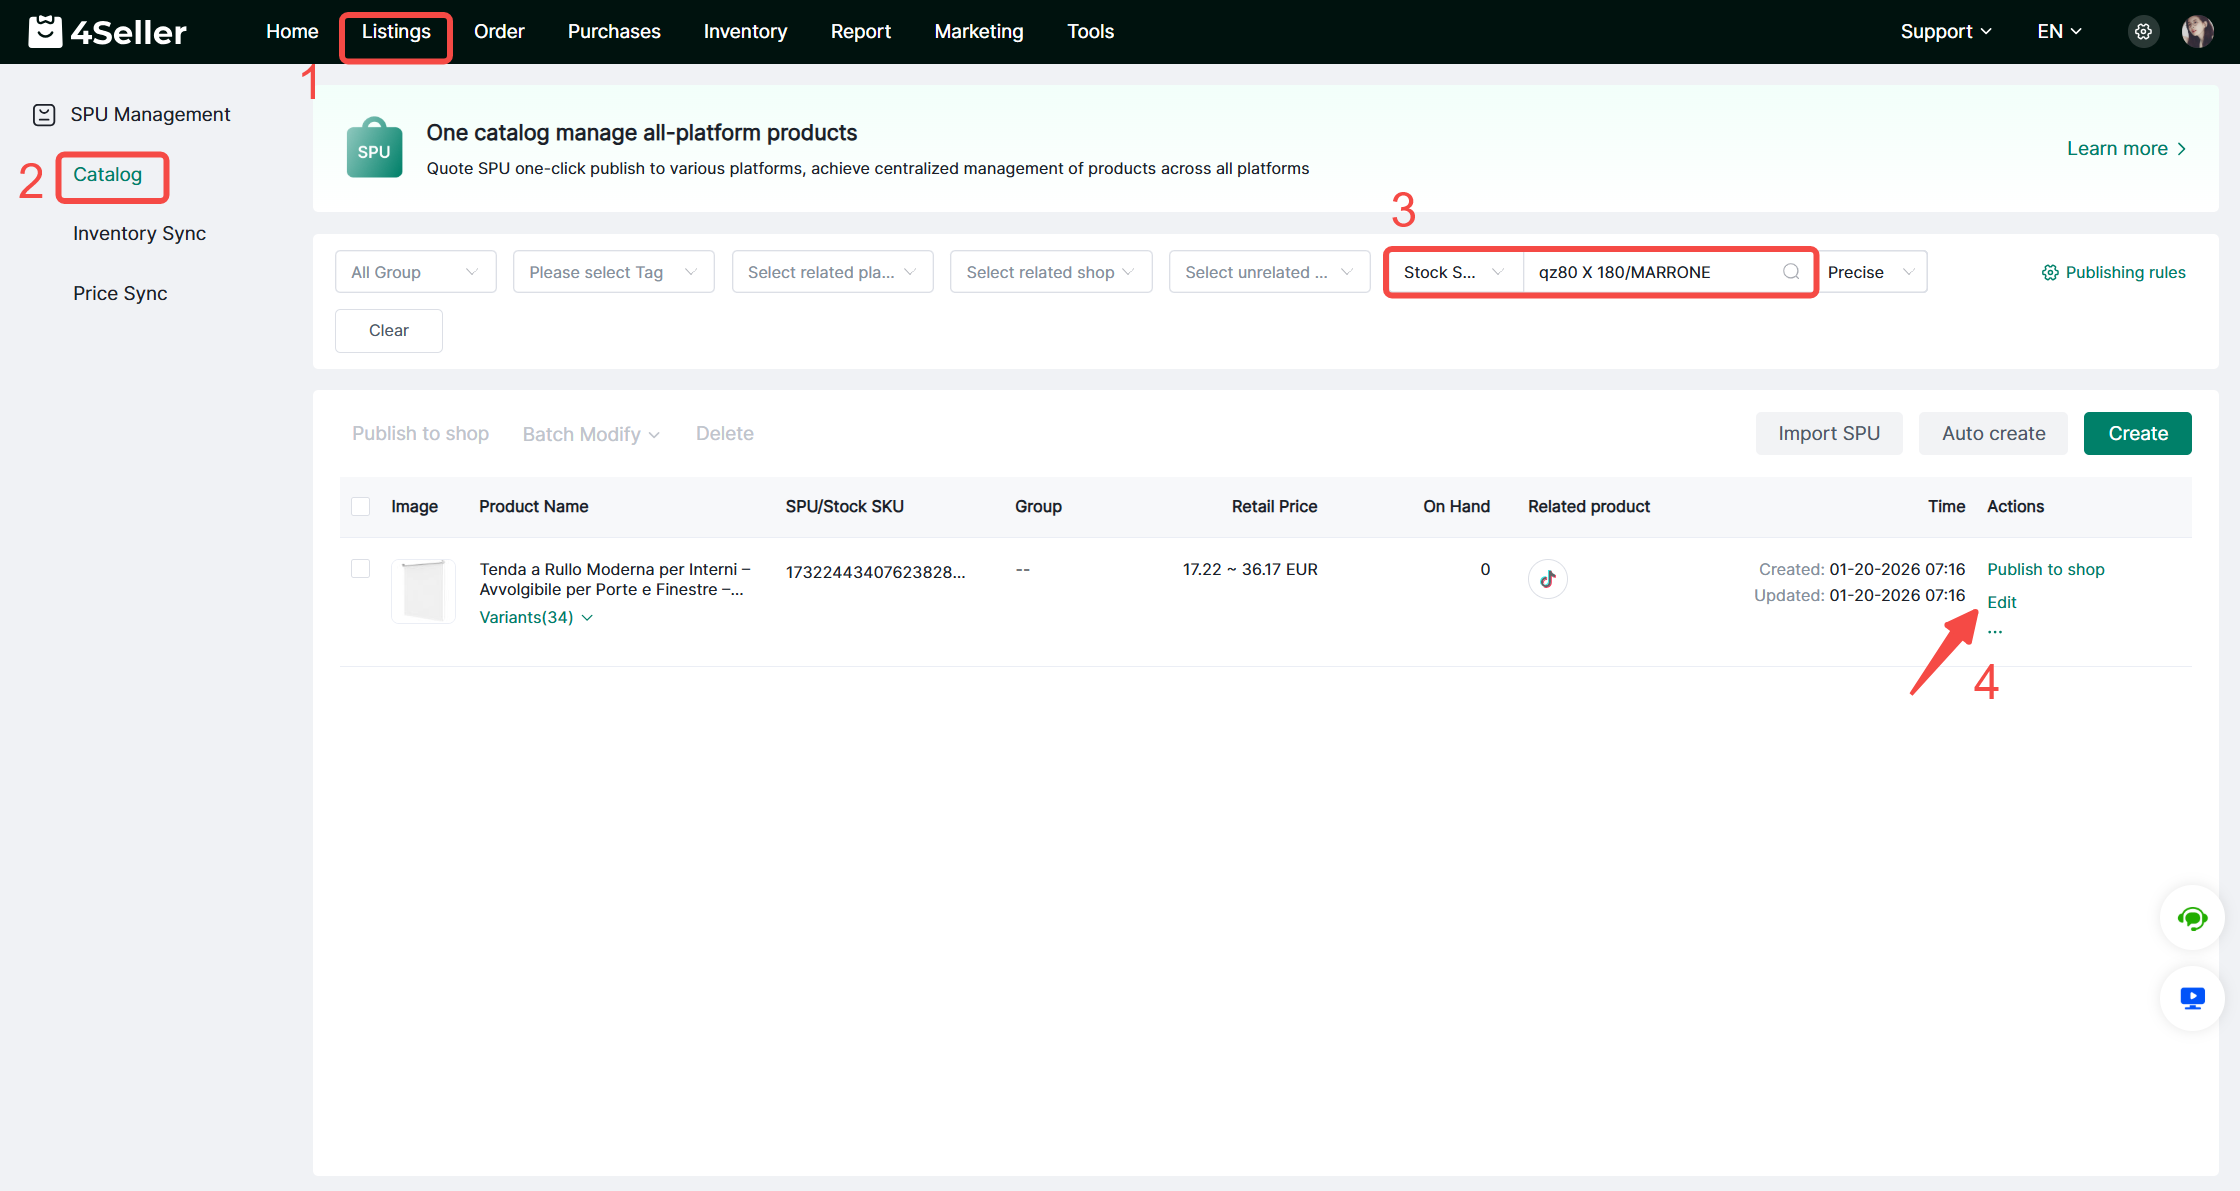Check the Tenda a Rullo product checkbox
The height and width of the screenshot is (1191, 2240).
[361, 569]
